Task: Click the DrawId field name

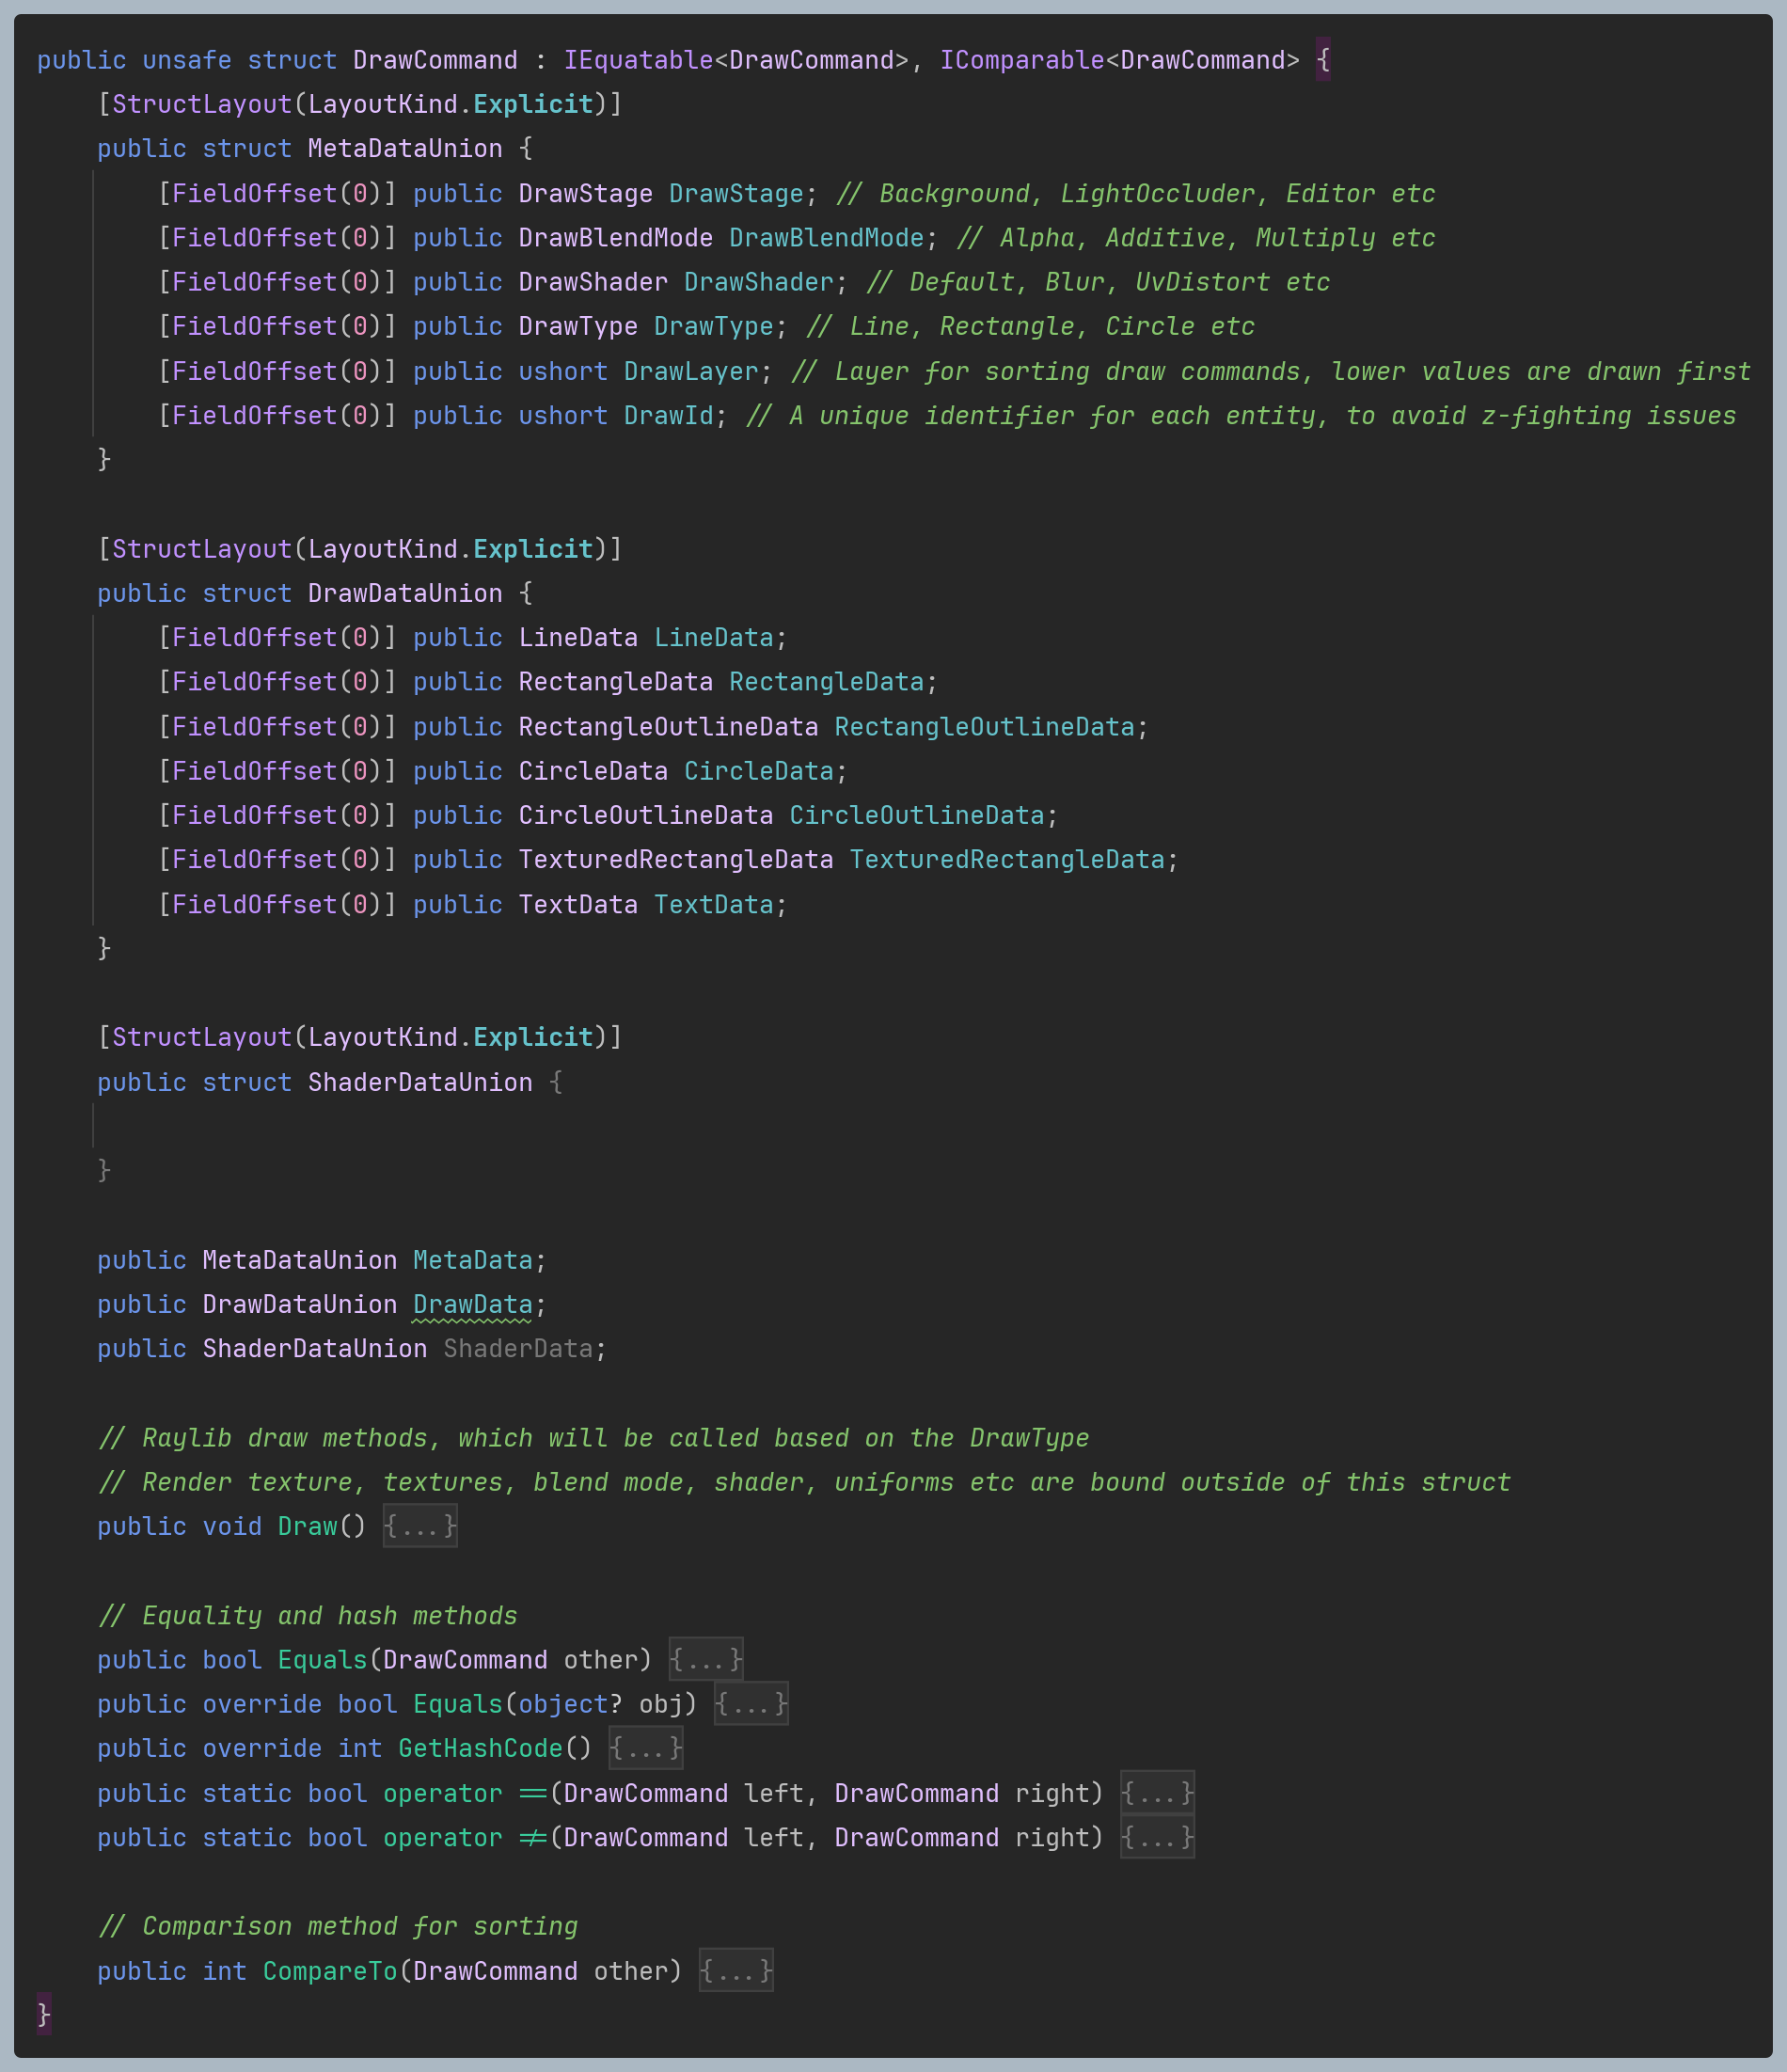Action: coord(669,415)
